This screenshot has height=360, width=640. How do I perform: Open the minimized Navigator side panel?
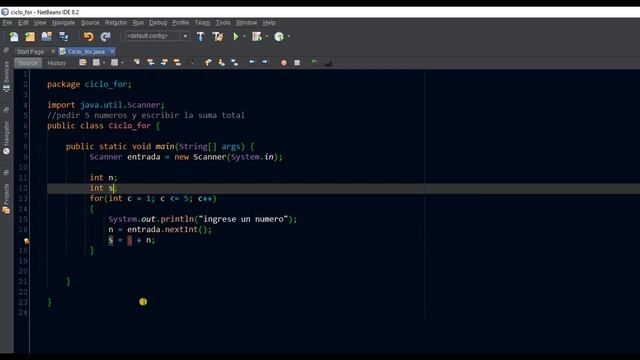[6, 138]
